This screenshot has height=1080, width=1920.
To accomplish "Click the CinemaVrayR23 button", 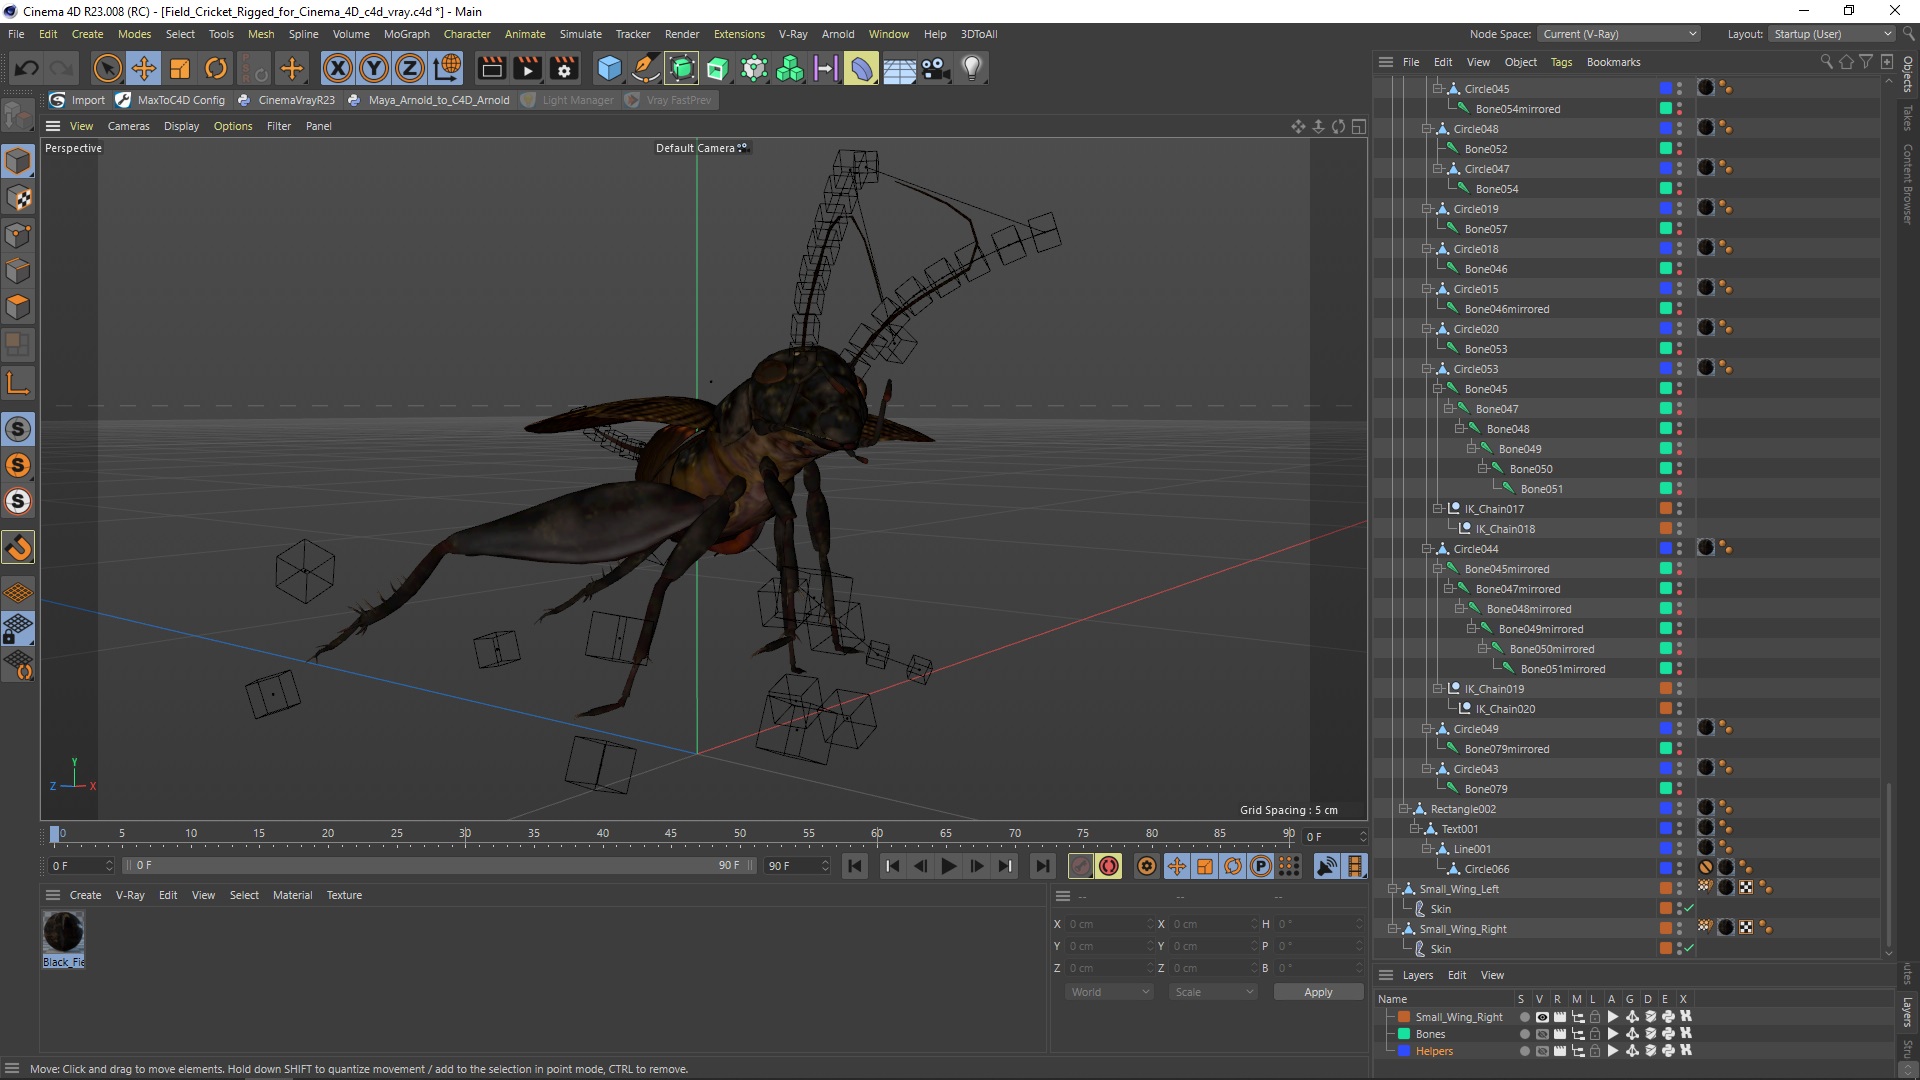I will tap(286, 100).
